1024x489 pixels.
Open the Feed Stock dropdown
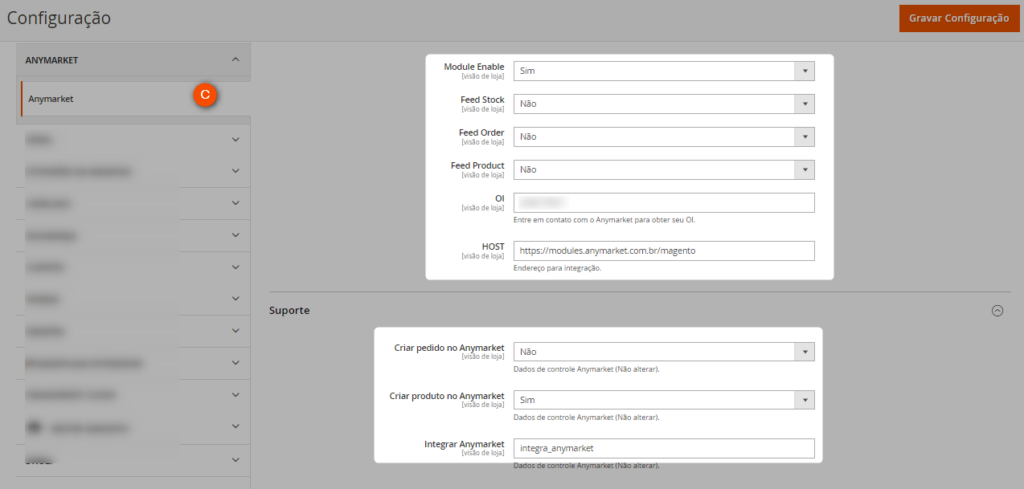pyautogui.click(x=664, y=103)
